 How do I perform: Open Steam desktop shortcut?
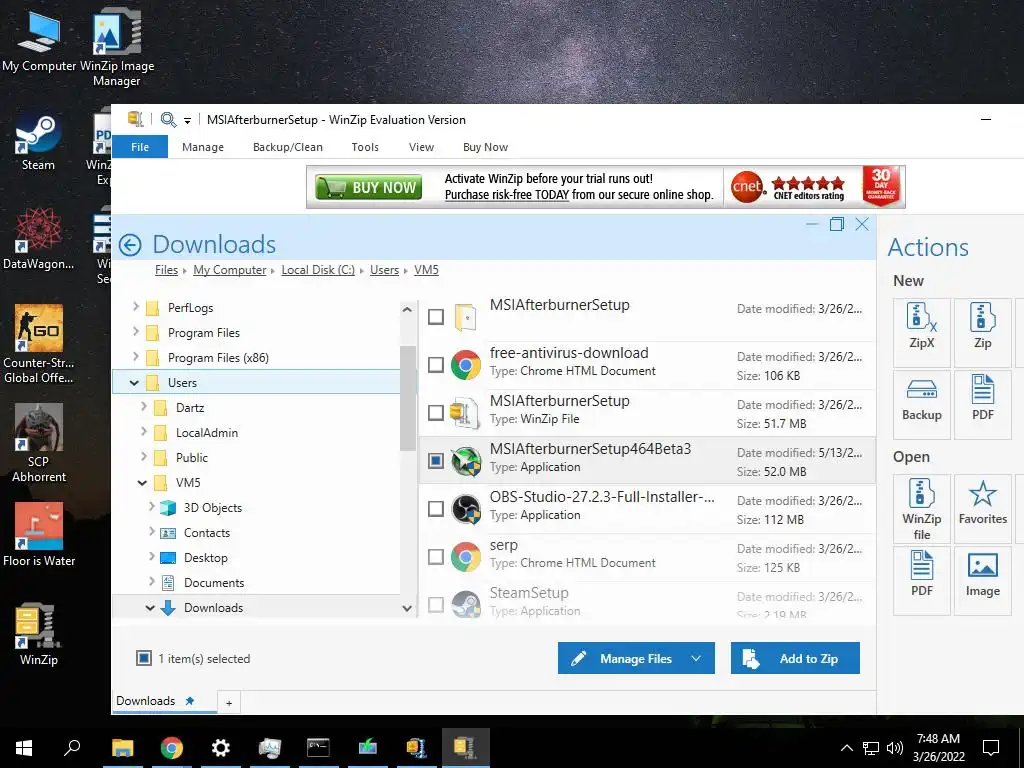tap(38, 142)
